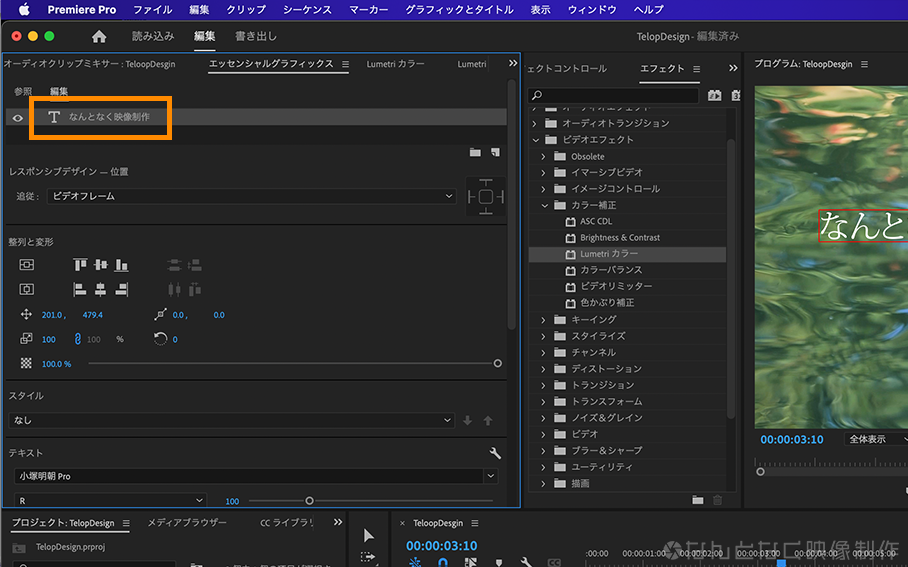Open the 全体表示 zoom dropdown in Program monitor
The height and width of the screenshot is (567, 908).
click(x=876, y=440)
